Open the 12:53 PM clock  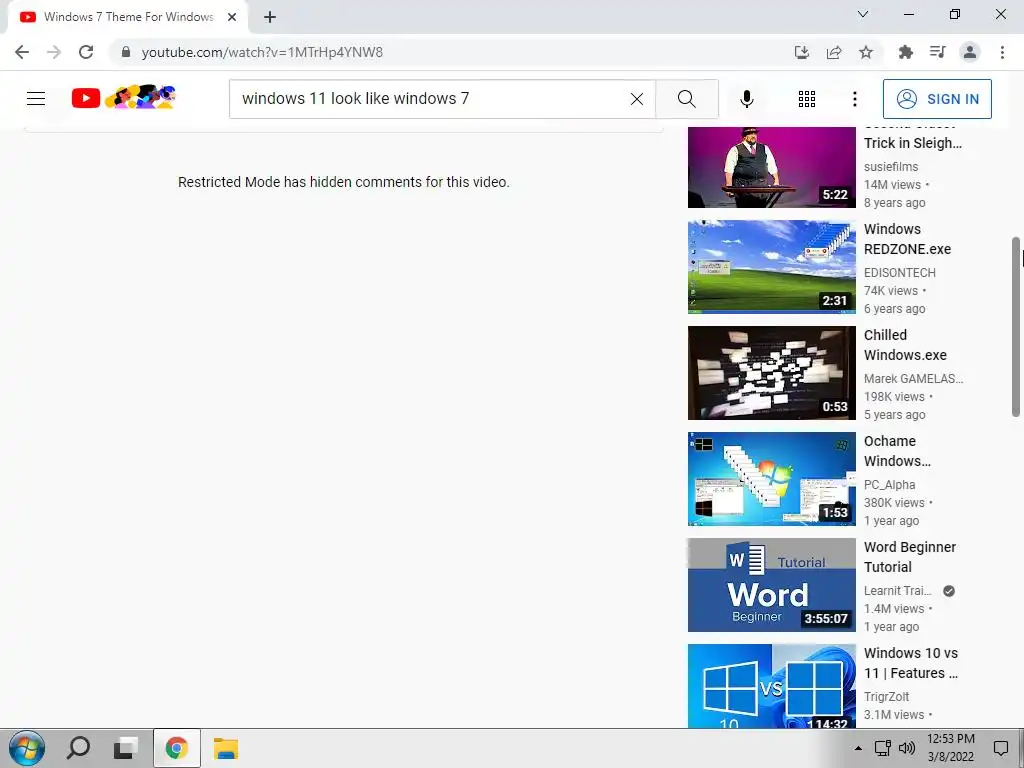[951, 748]
